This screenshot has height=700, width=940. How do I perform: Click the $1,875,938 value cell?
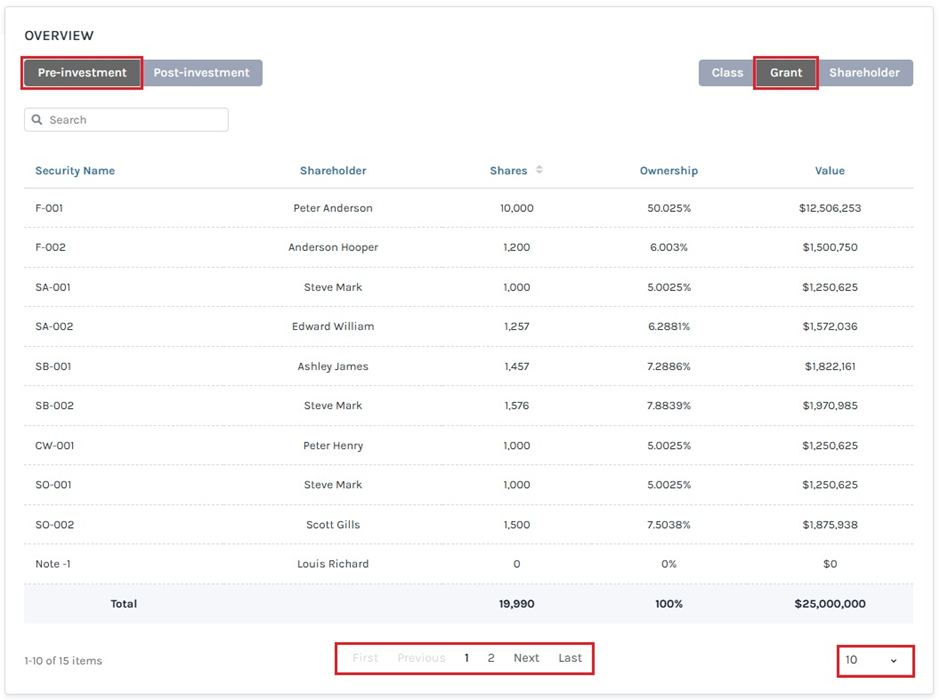(830, 524)
